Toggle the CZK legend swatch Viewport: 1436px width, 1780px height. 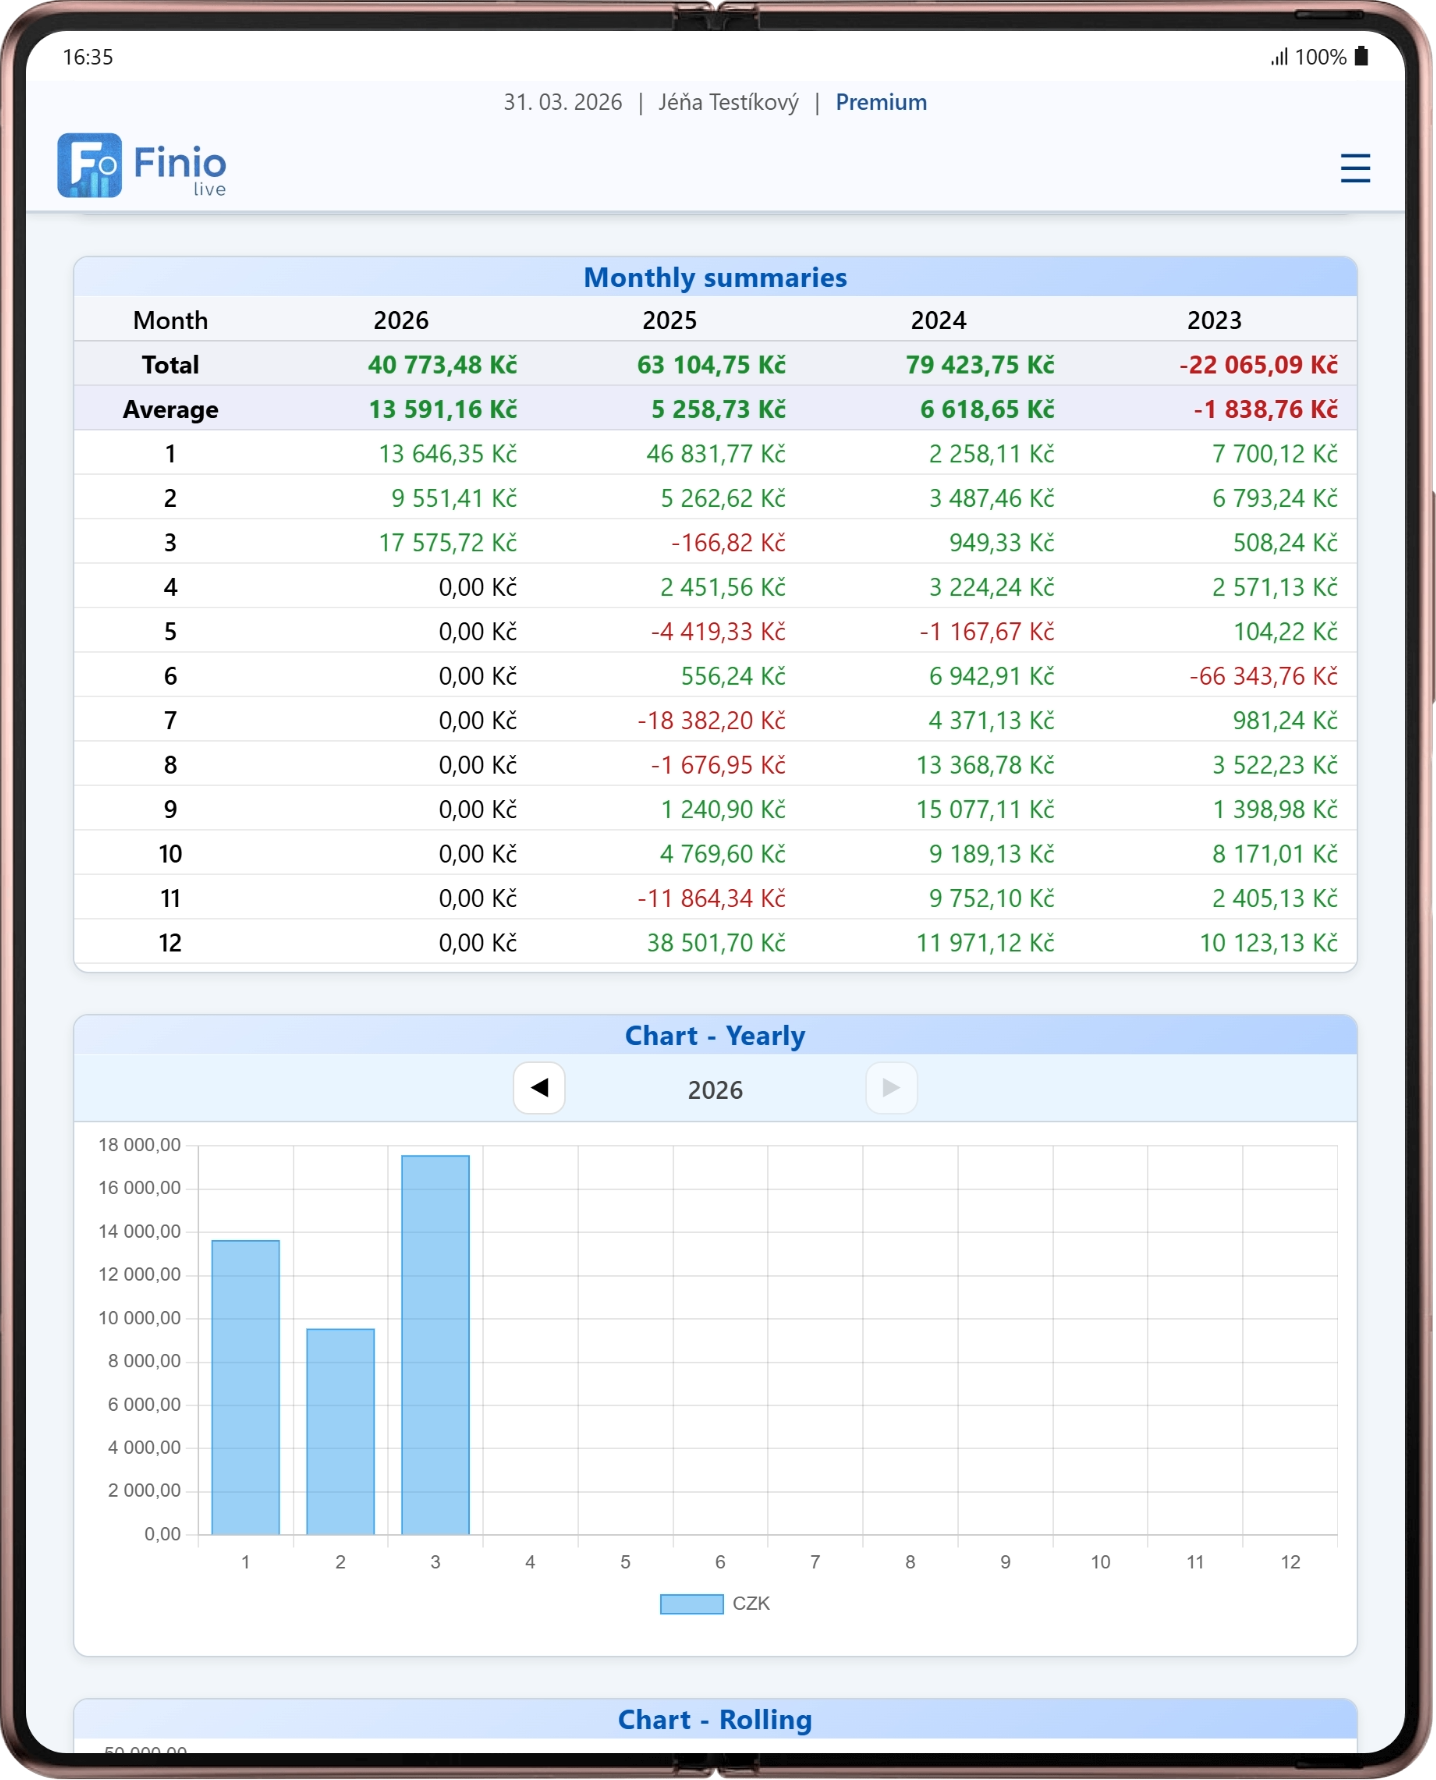click(691, 1604)
